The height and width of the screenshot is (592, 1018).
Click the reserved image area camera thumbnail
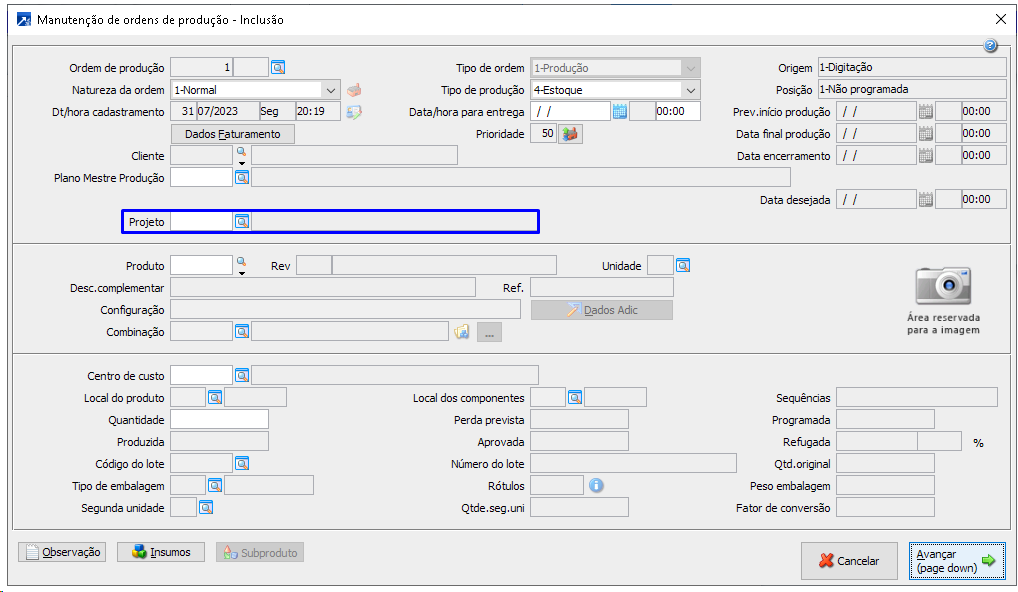pos(943,287)
